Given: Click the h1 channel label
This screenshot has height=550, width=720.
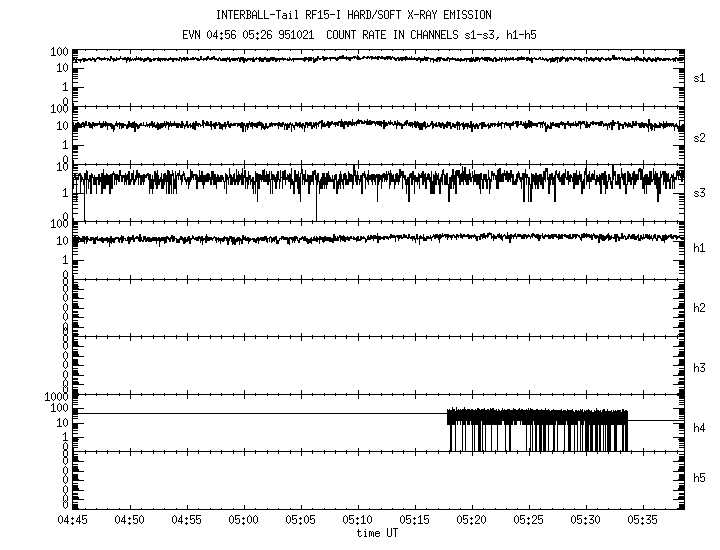Looking at the screenshot, I should point(700,248).
